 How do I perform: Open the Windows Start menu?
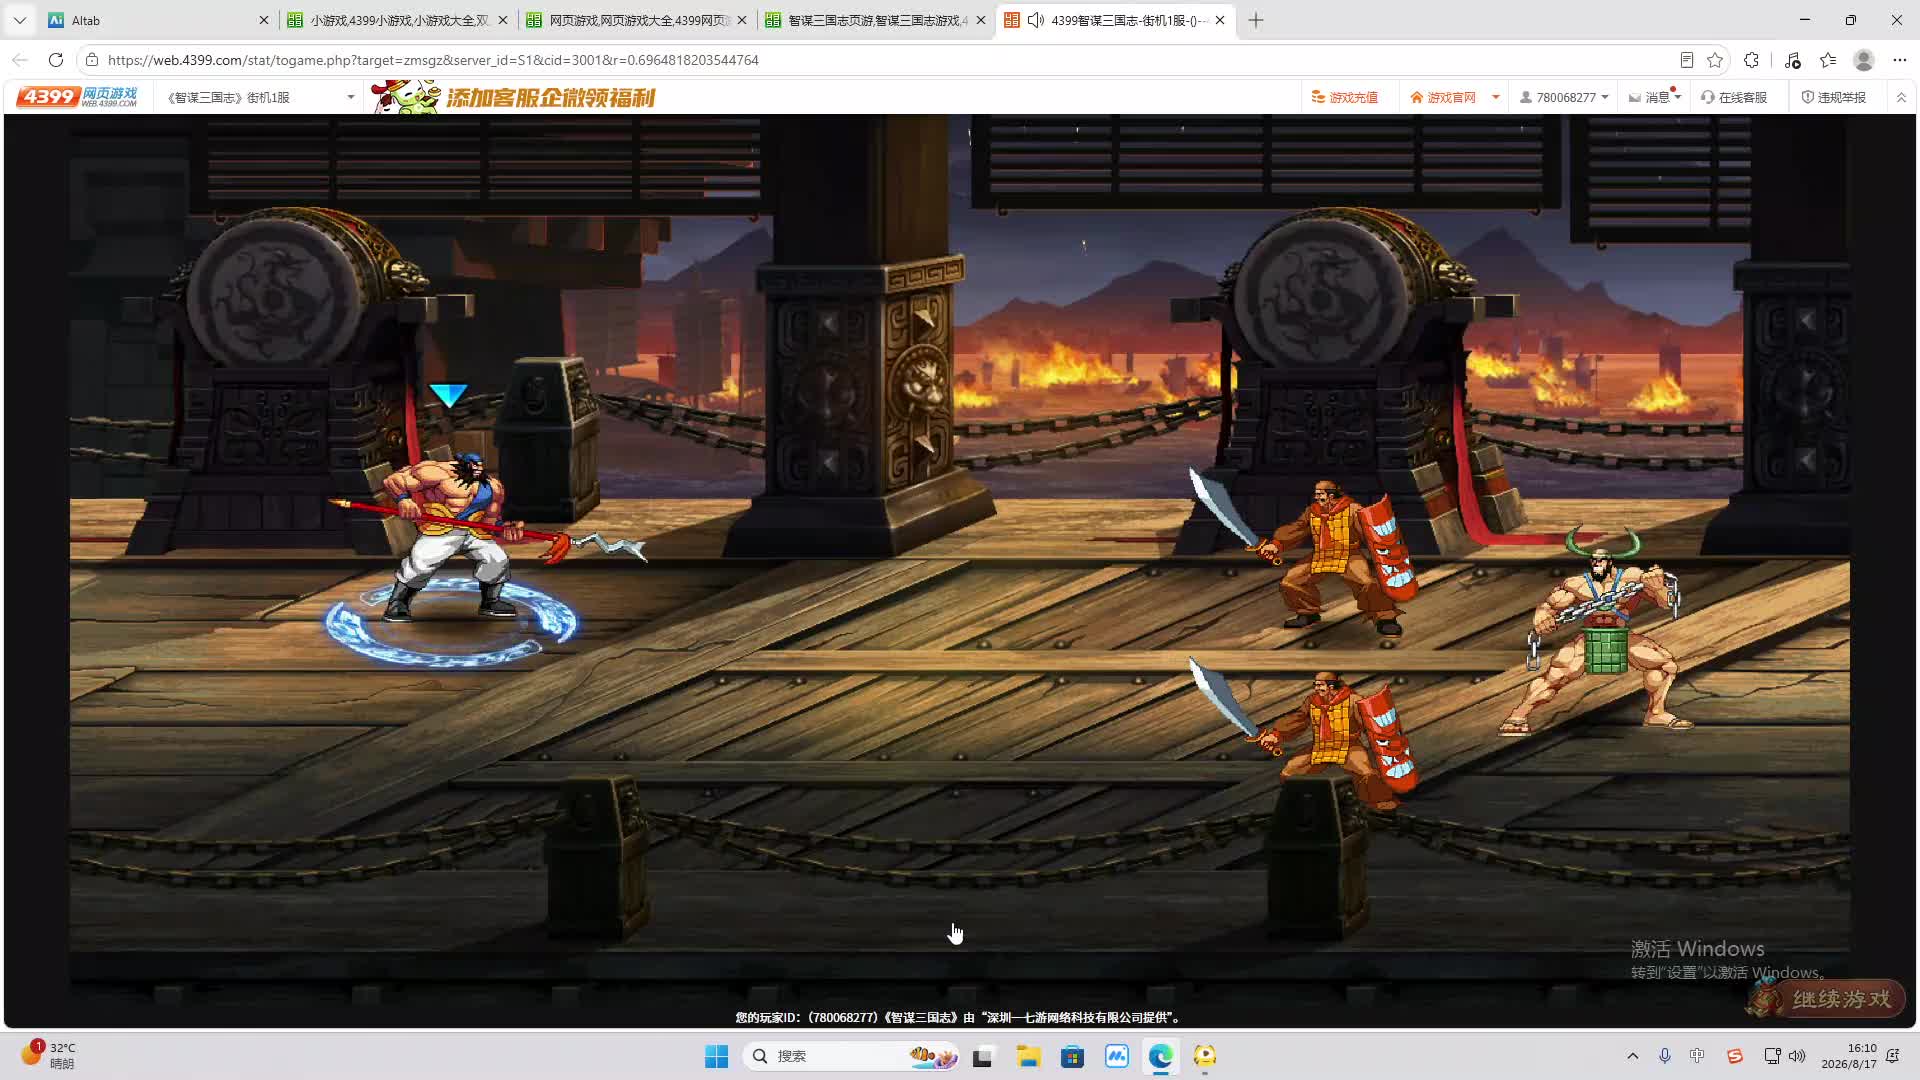pos(716,1056)
